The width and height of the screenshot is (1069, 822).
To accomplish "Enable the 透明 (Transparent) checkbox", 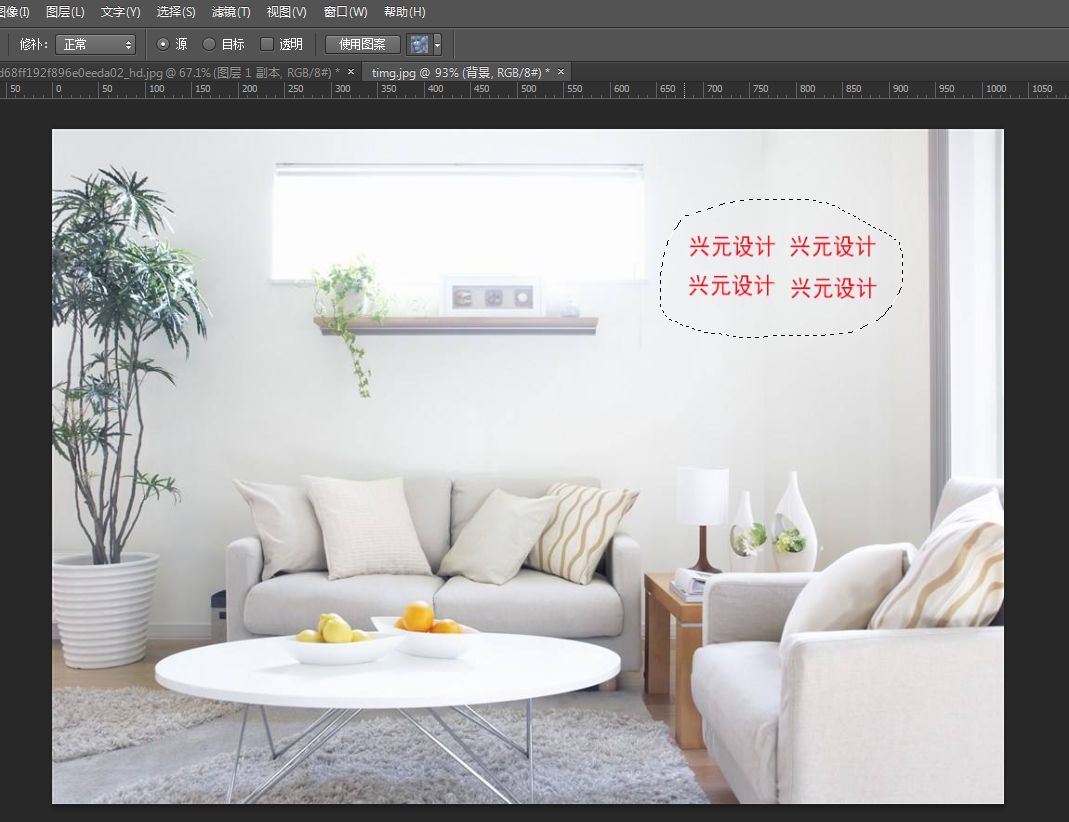I will tap(268, 44).
